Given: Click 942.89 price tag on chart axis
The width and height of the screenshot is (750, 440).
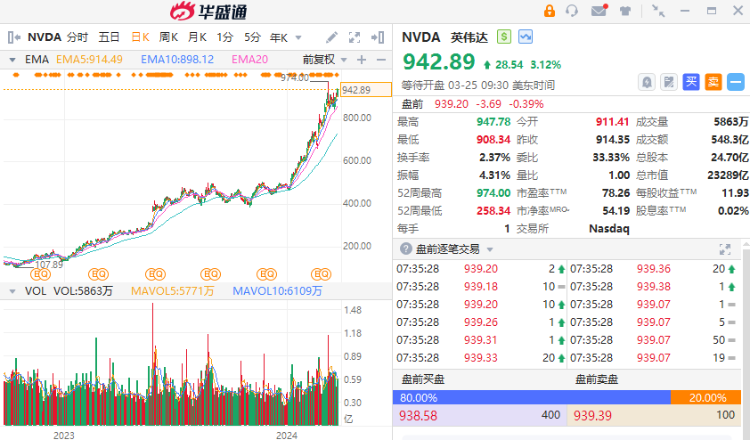Looking at the screenshot, I should coord(366,90).
